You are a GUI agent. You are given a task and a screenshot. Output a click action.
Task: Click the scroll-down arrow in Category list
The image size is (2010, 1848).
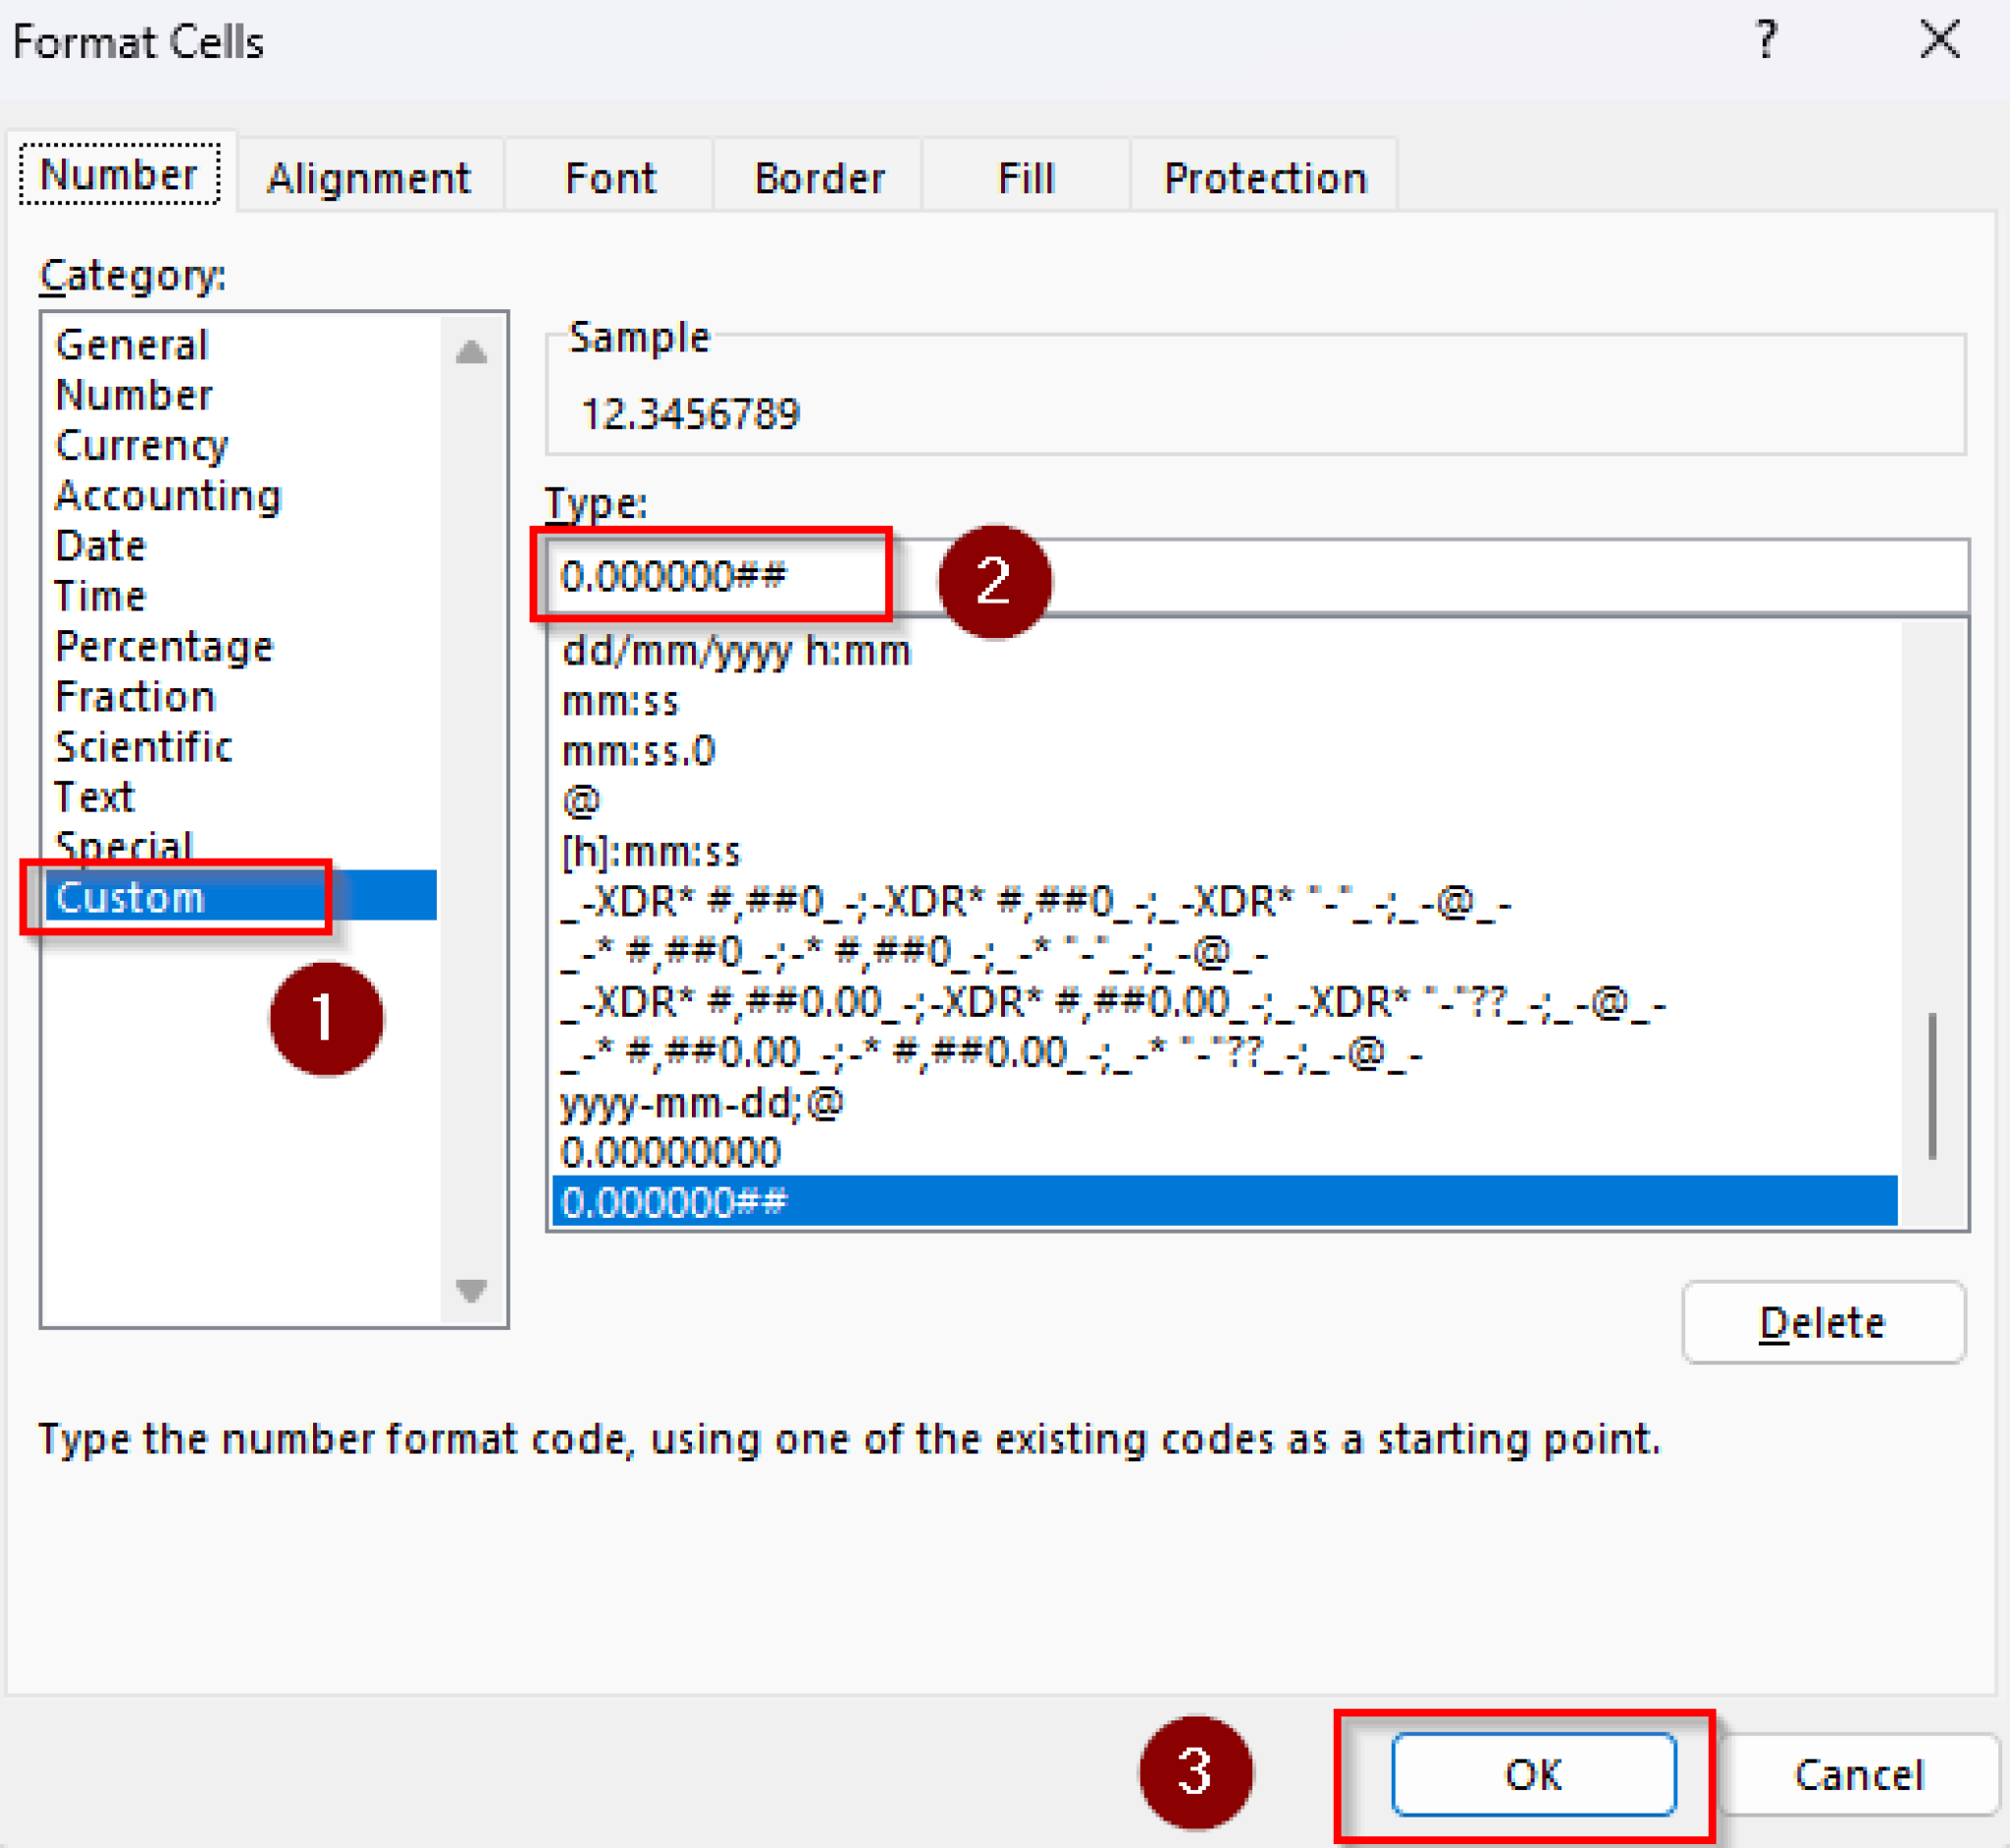click(470, 1292)
